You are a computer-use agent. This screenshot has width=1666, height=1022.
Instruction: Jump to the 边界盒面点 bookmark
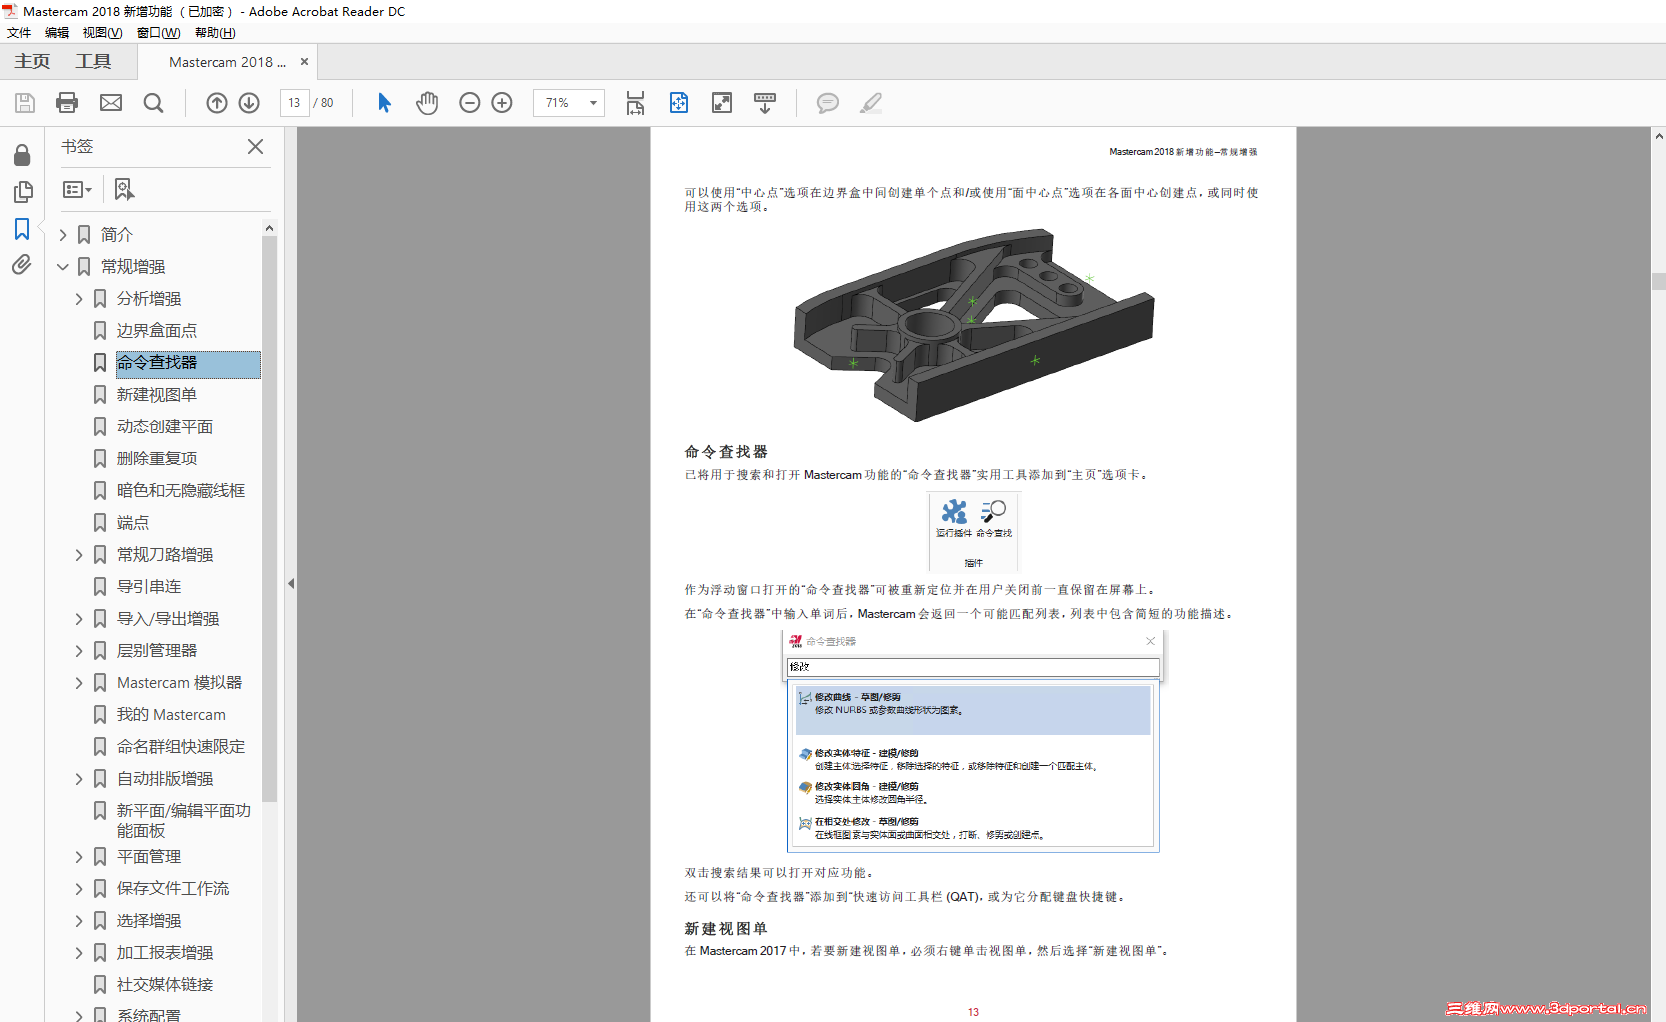[156, 331]
